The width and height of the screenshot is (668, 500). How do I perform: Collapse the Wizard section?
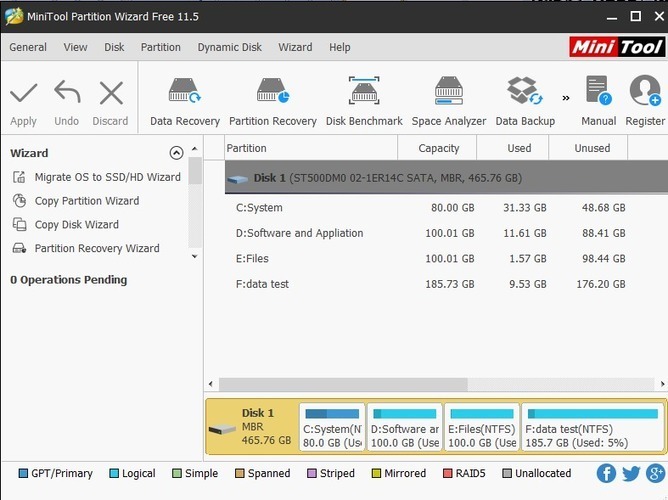click(x=177, y=153)
